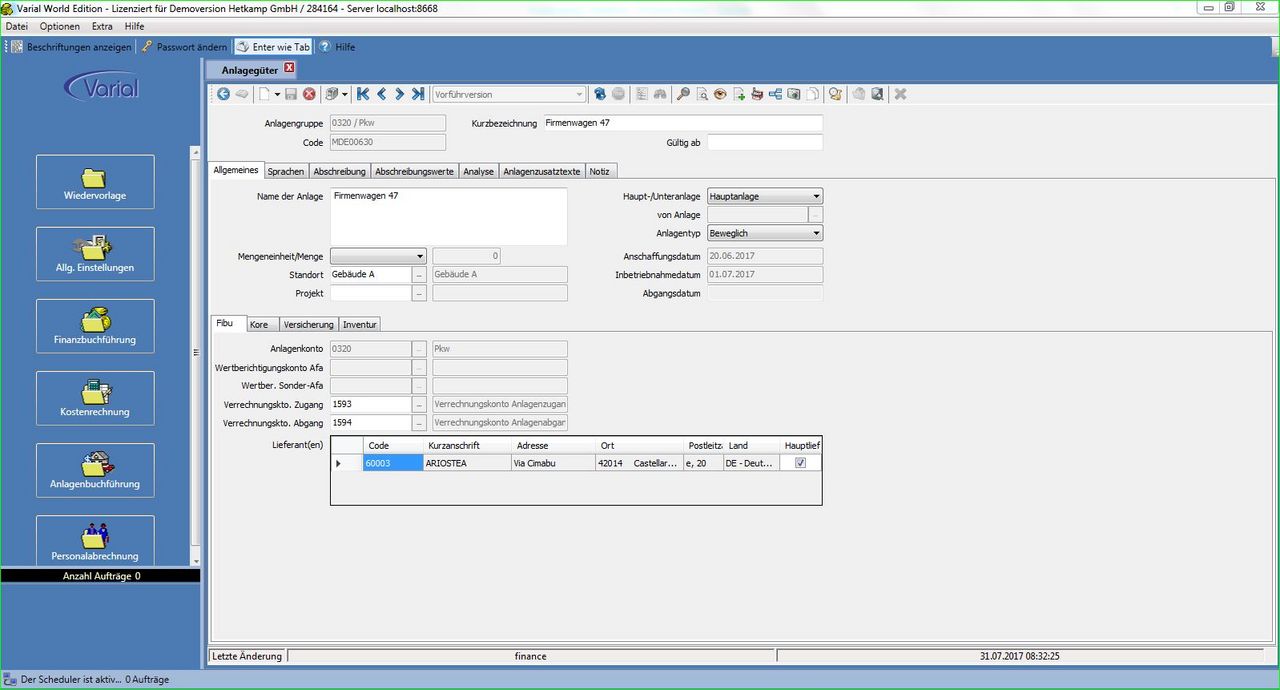Open the Standort lookup button
Image resolution: width=1280 pixels, height=690 pixels.
(x=420, y=274)
